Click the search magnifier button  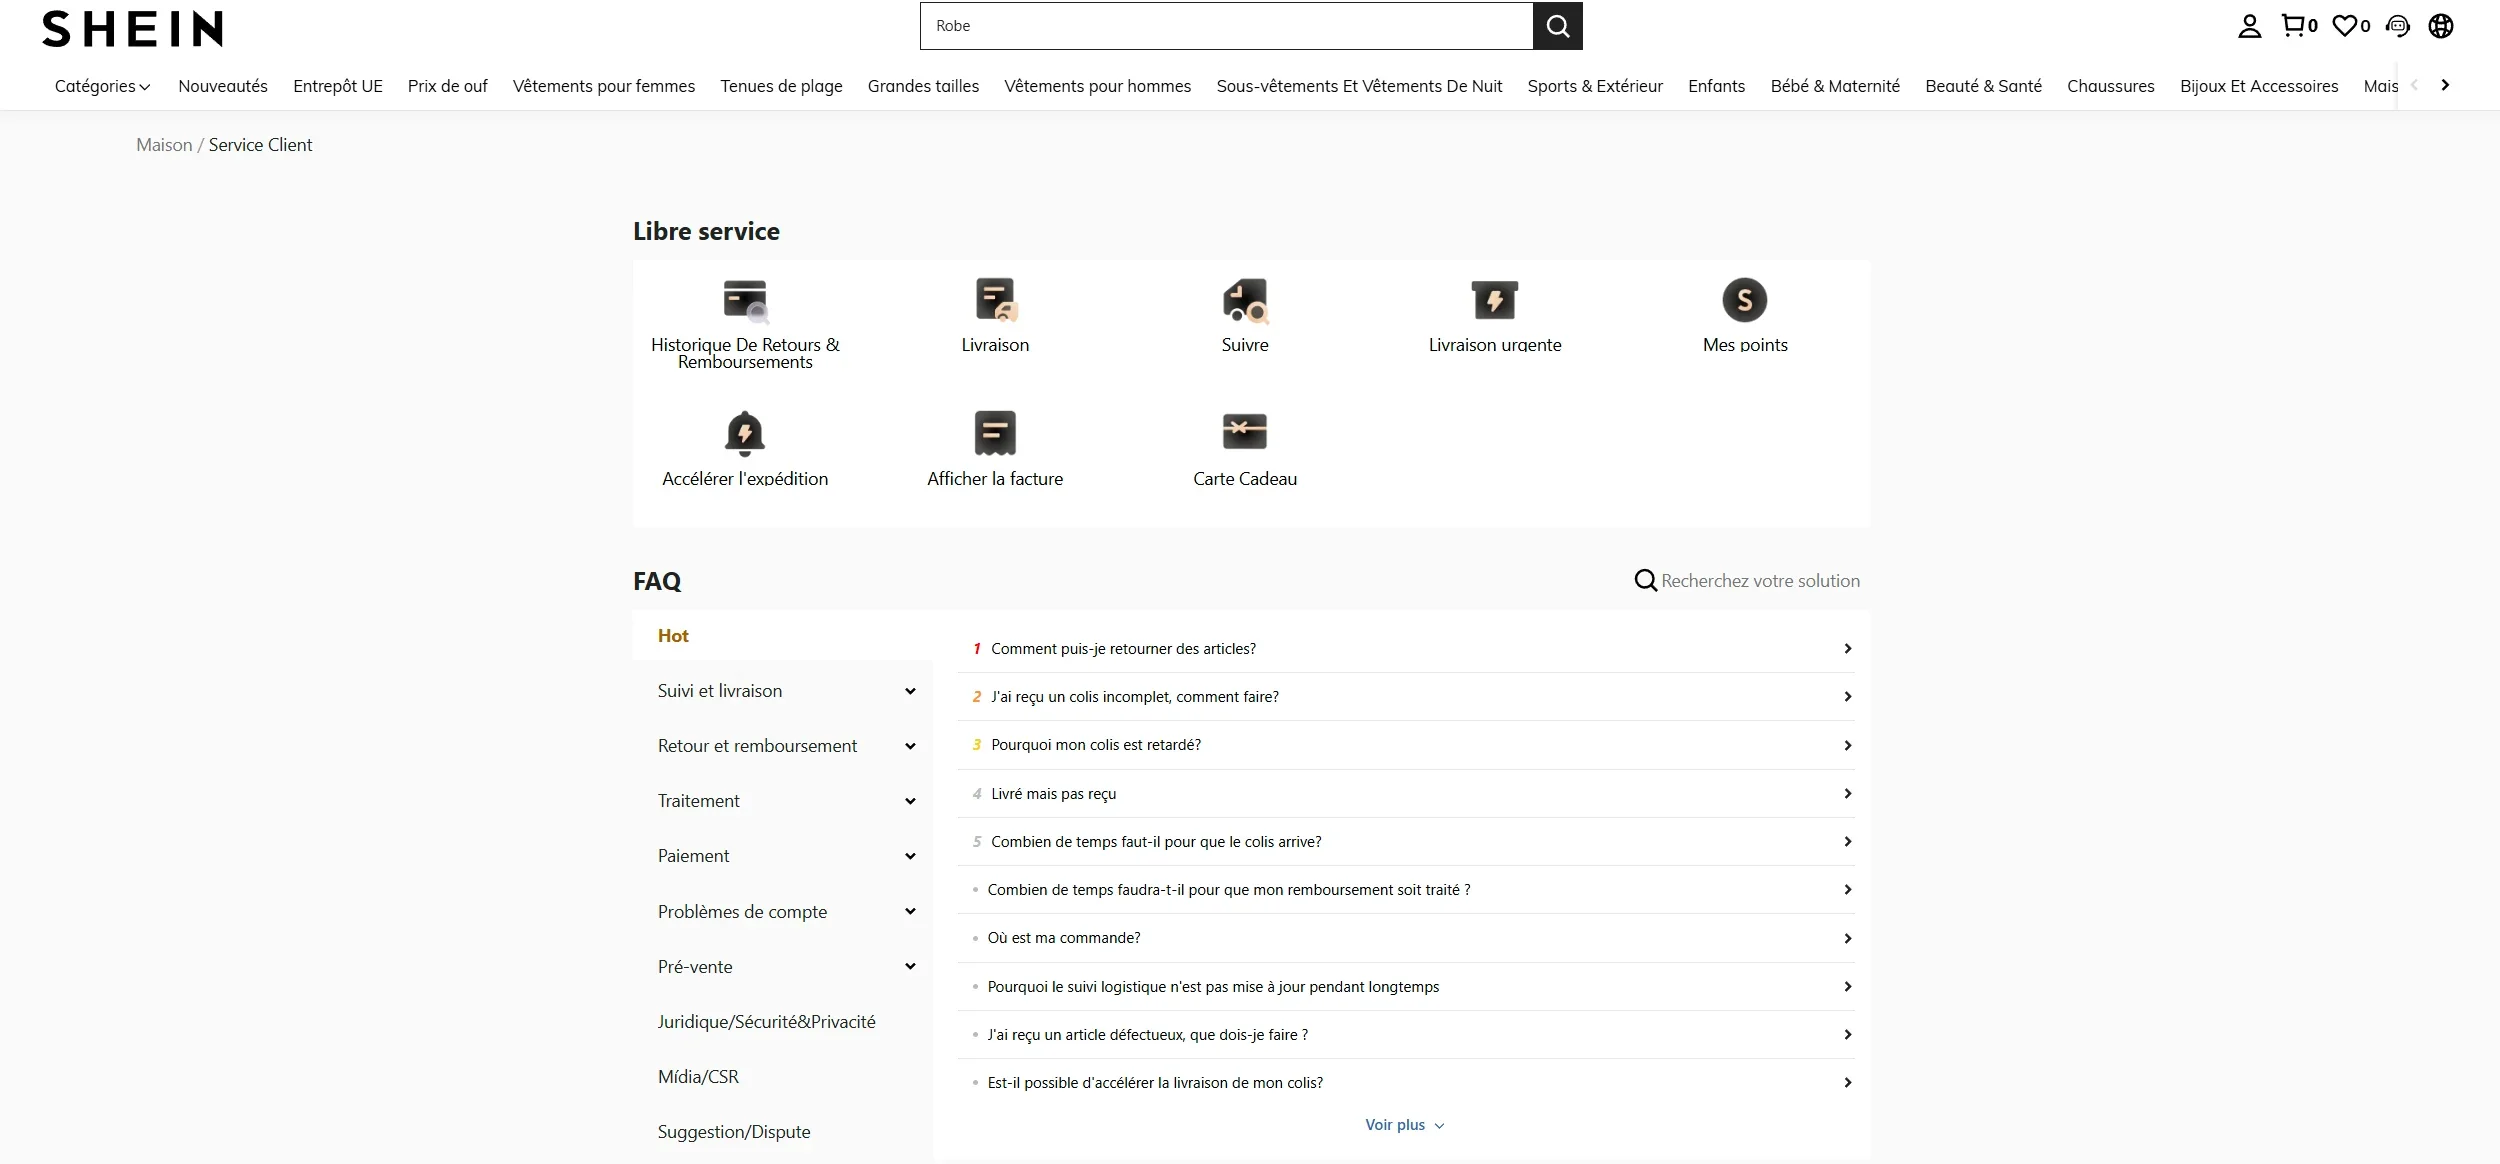click(x=1557, y=26)
